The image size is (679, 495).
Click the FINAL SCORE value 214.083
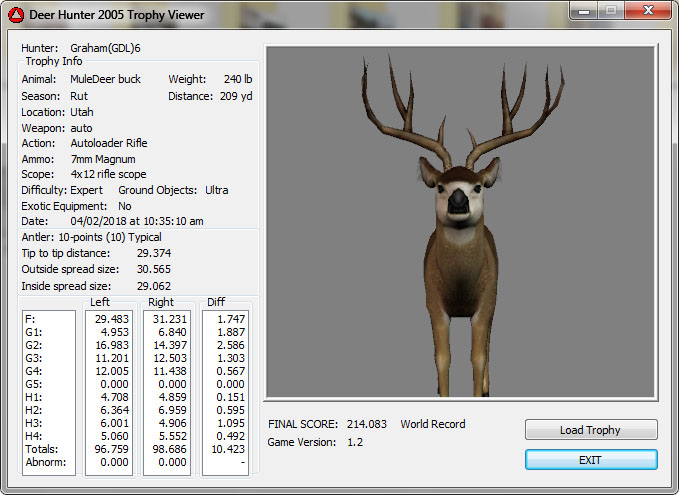(366, 424)
